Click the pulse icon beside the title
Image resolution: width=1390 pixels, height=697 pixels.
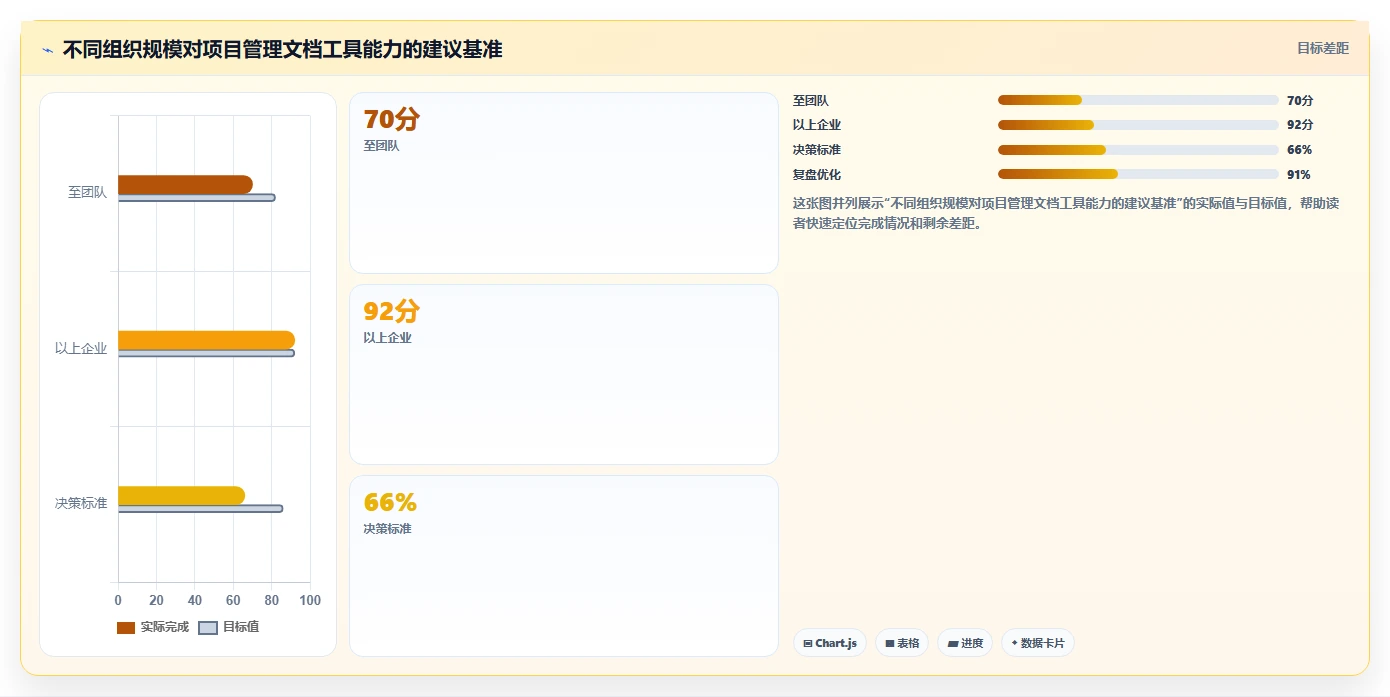pyautogui.click(x=47, y=50)
